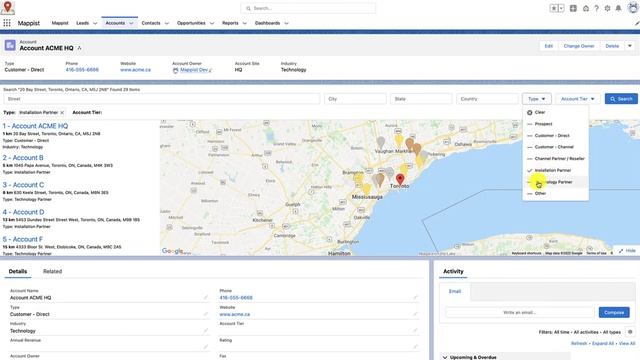This screenshot has height=360, width=640.
Task: Expand the Opportunities tab chevron
Action: pos(212,24)
